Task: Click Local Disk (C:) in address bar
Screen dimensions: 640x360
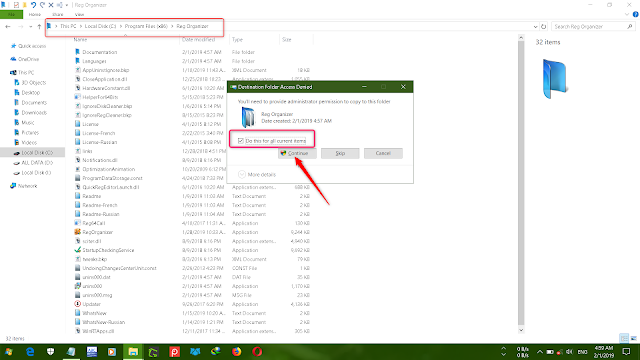Action: click(100, 26)
